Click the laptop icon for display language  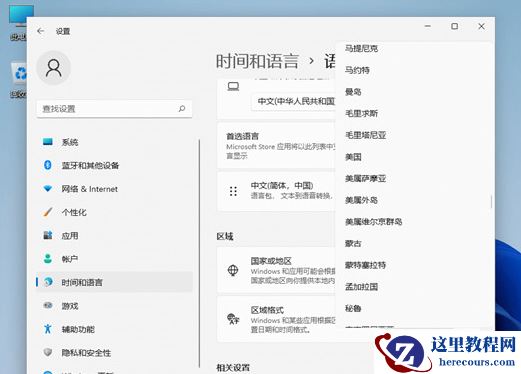point(233,87)
